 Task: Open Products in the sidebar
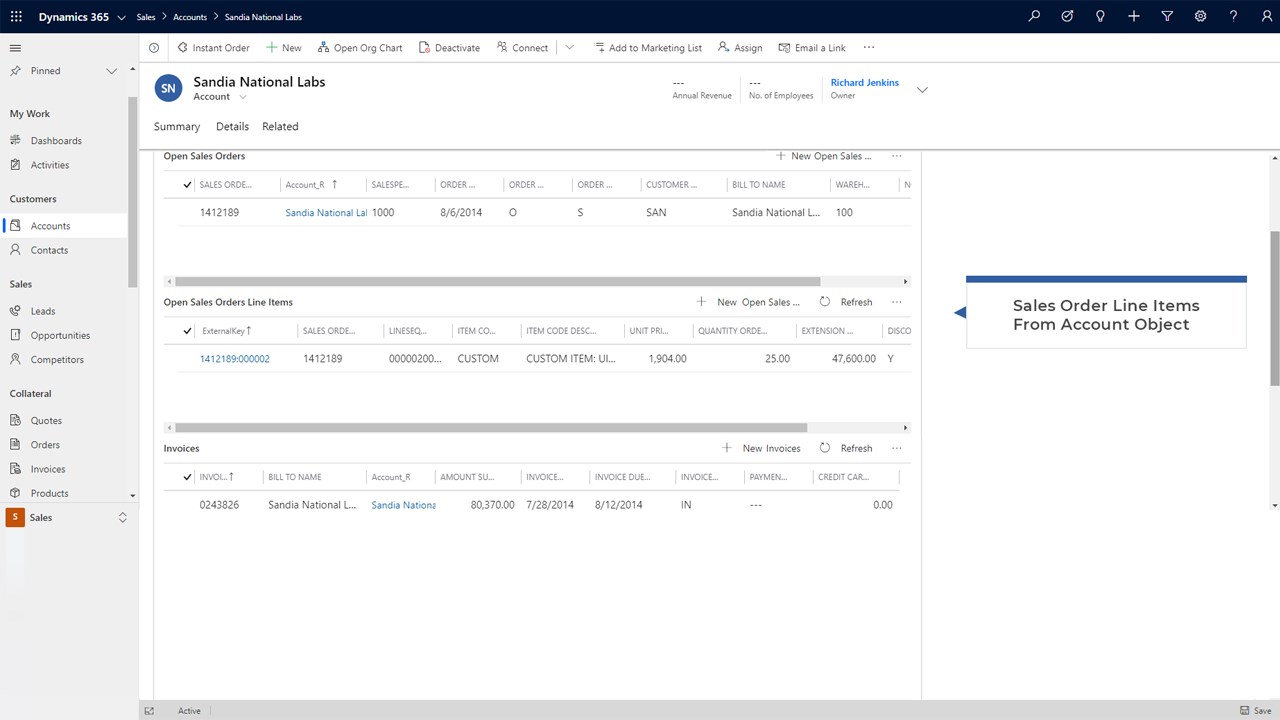(x=49, y=493)
